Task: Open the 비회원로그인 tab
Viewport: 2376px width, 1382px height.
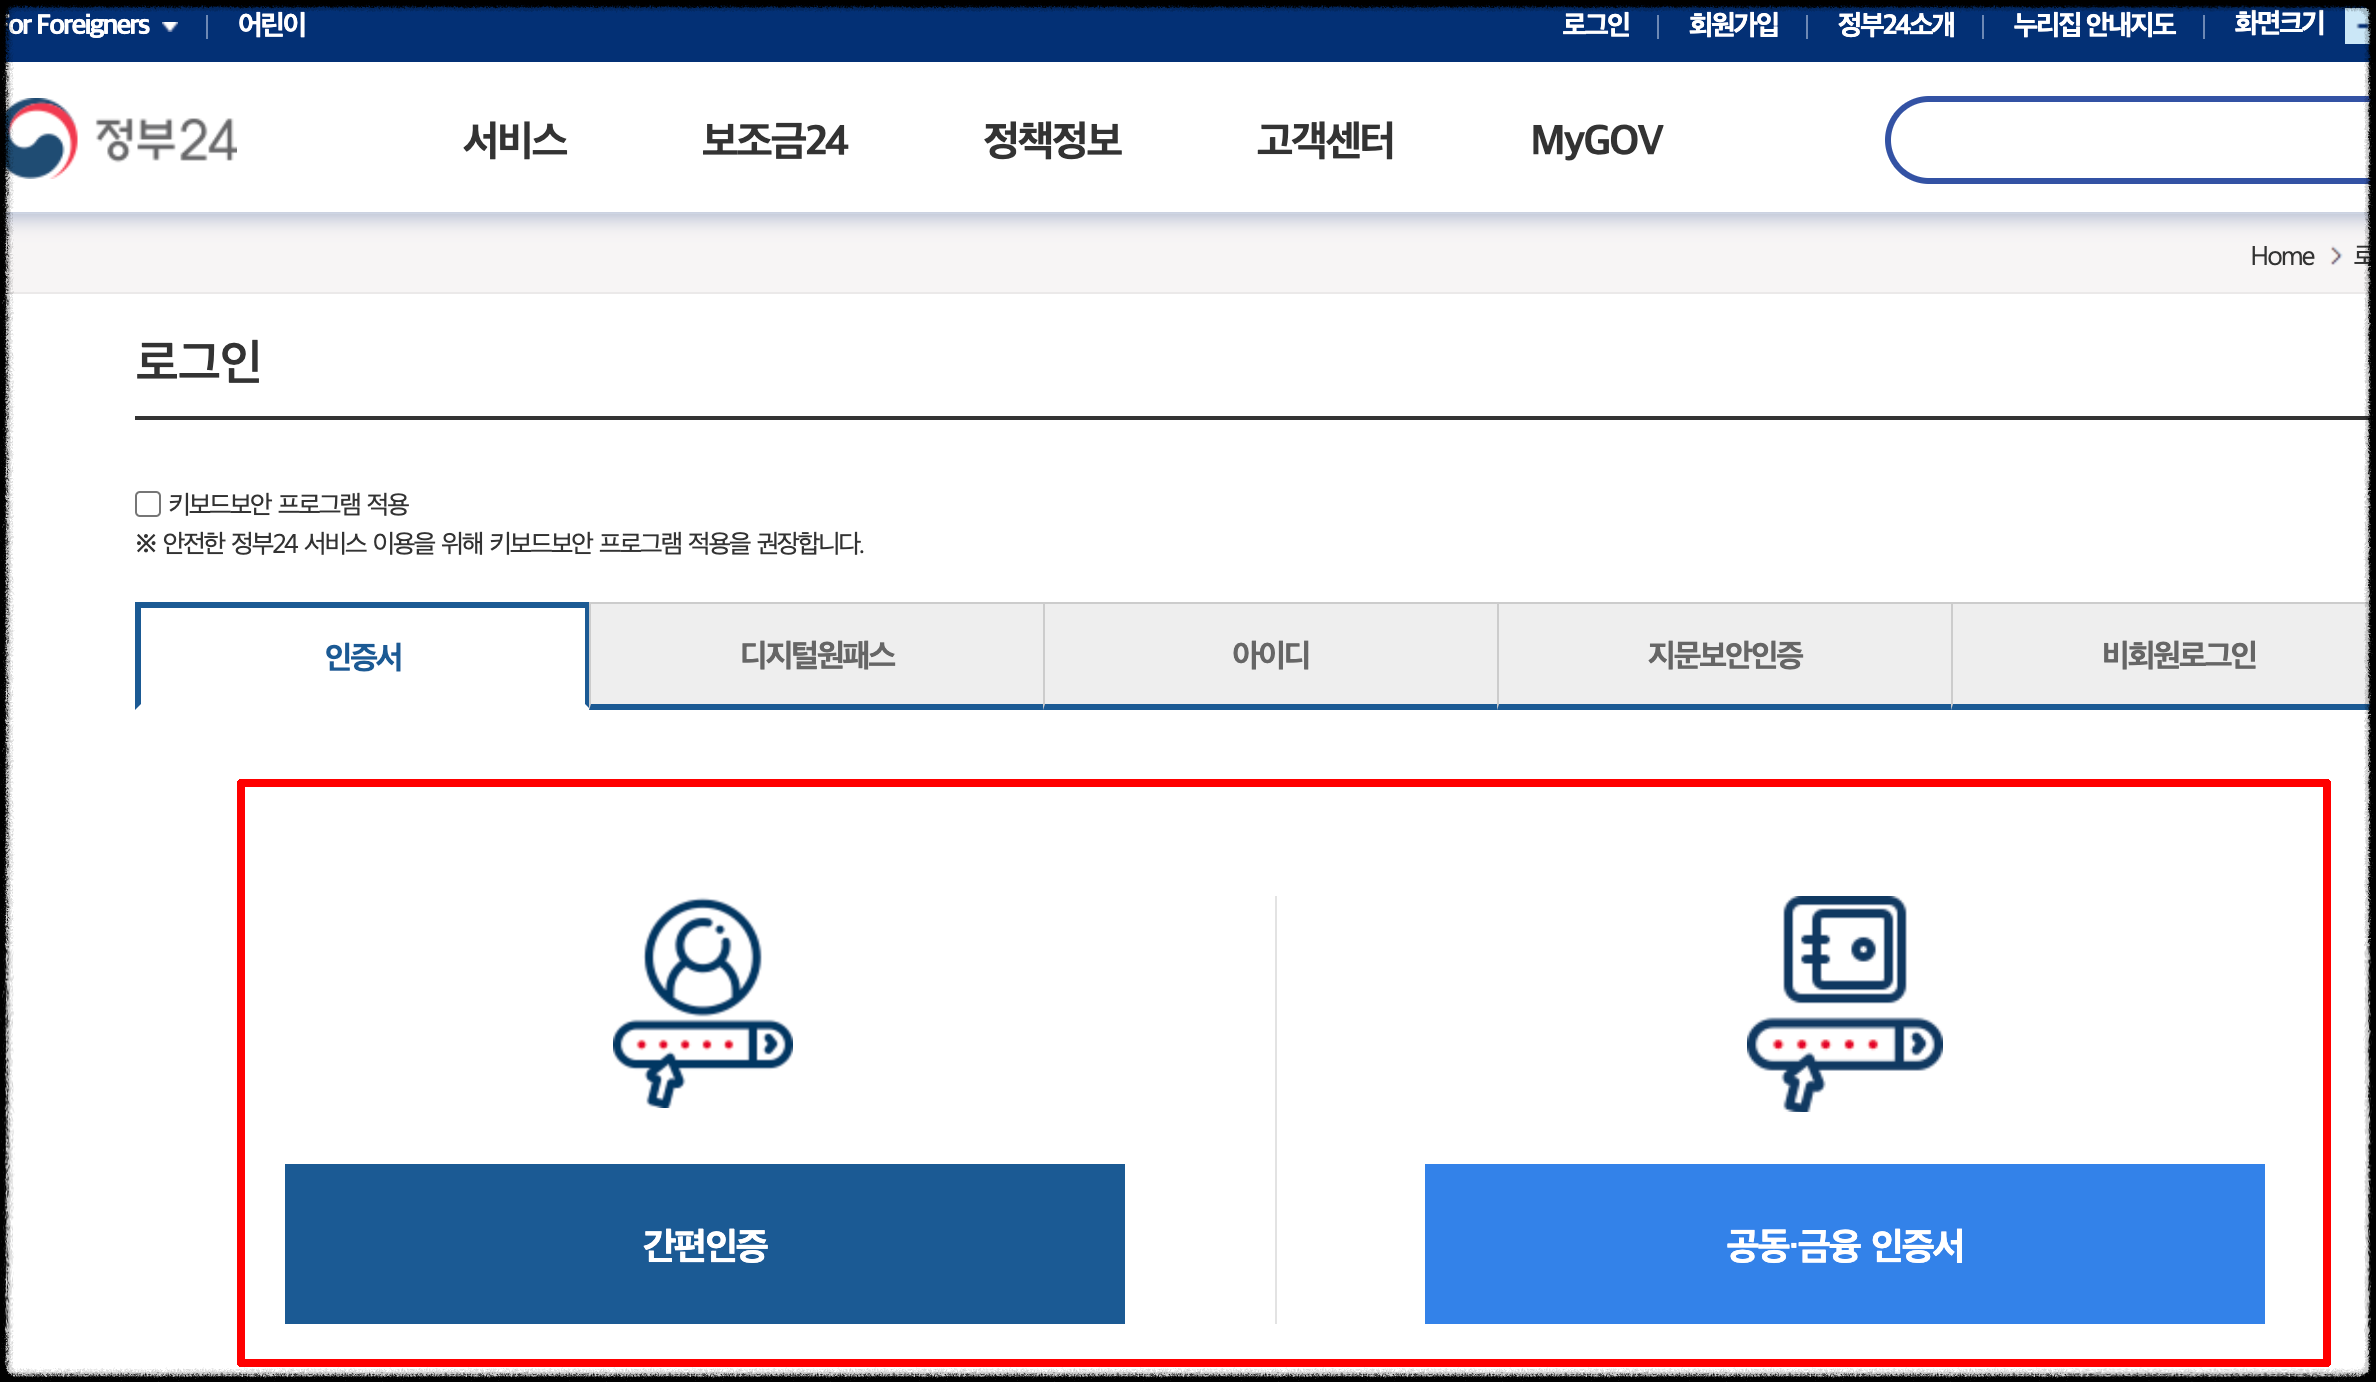Action: [2178, 655]
